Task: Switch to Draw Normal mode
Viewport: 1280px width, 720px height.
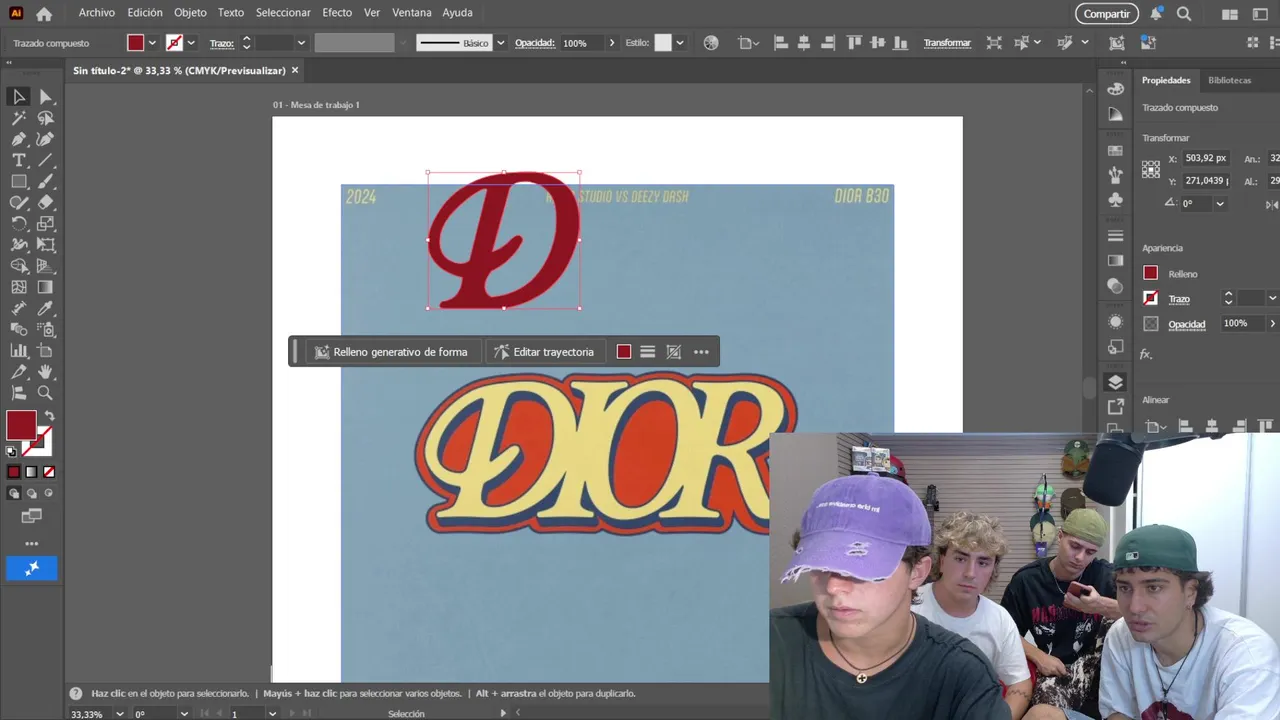Action: coord(14,493)
